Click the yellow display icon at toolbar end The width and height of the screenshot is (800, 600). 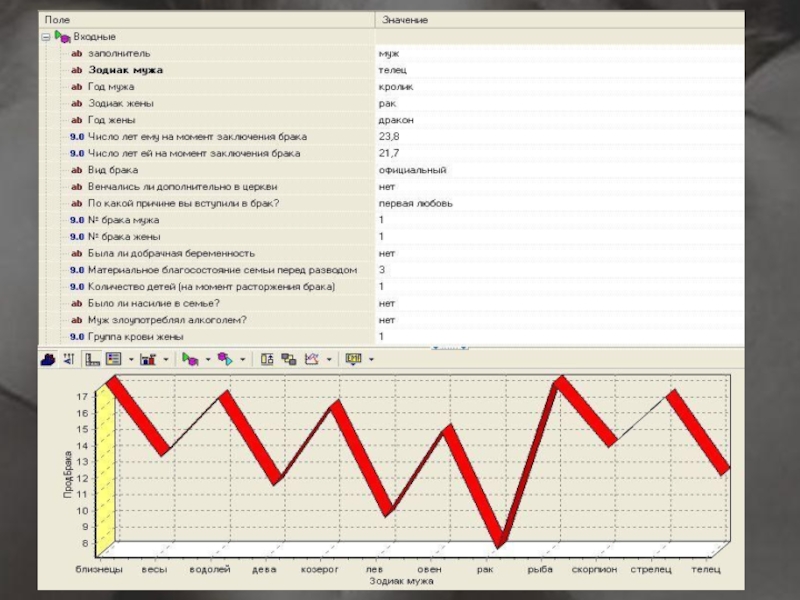(353, 358)
